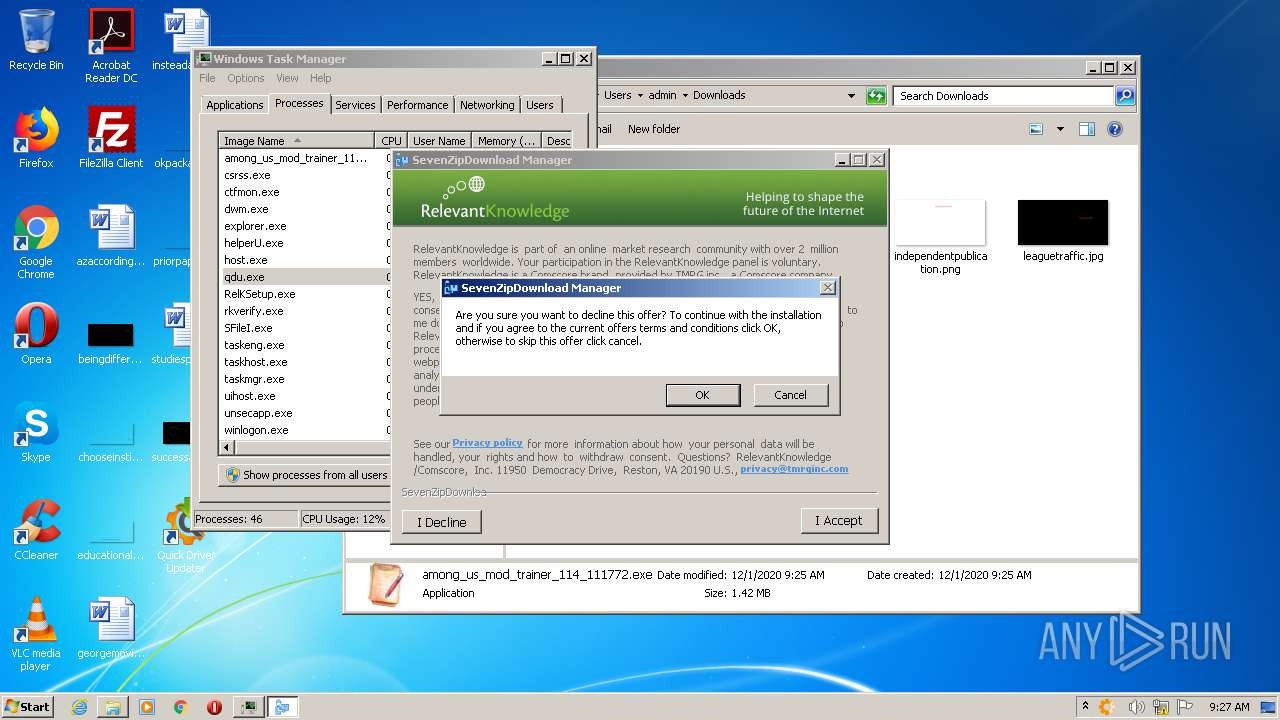Close the SevenZipDownload Manager confirmation dialog
The width and height of the screenshot is (1280, 720).
click(x=827, y=288)
